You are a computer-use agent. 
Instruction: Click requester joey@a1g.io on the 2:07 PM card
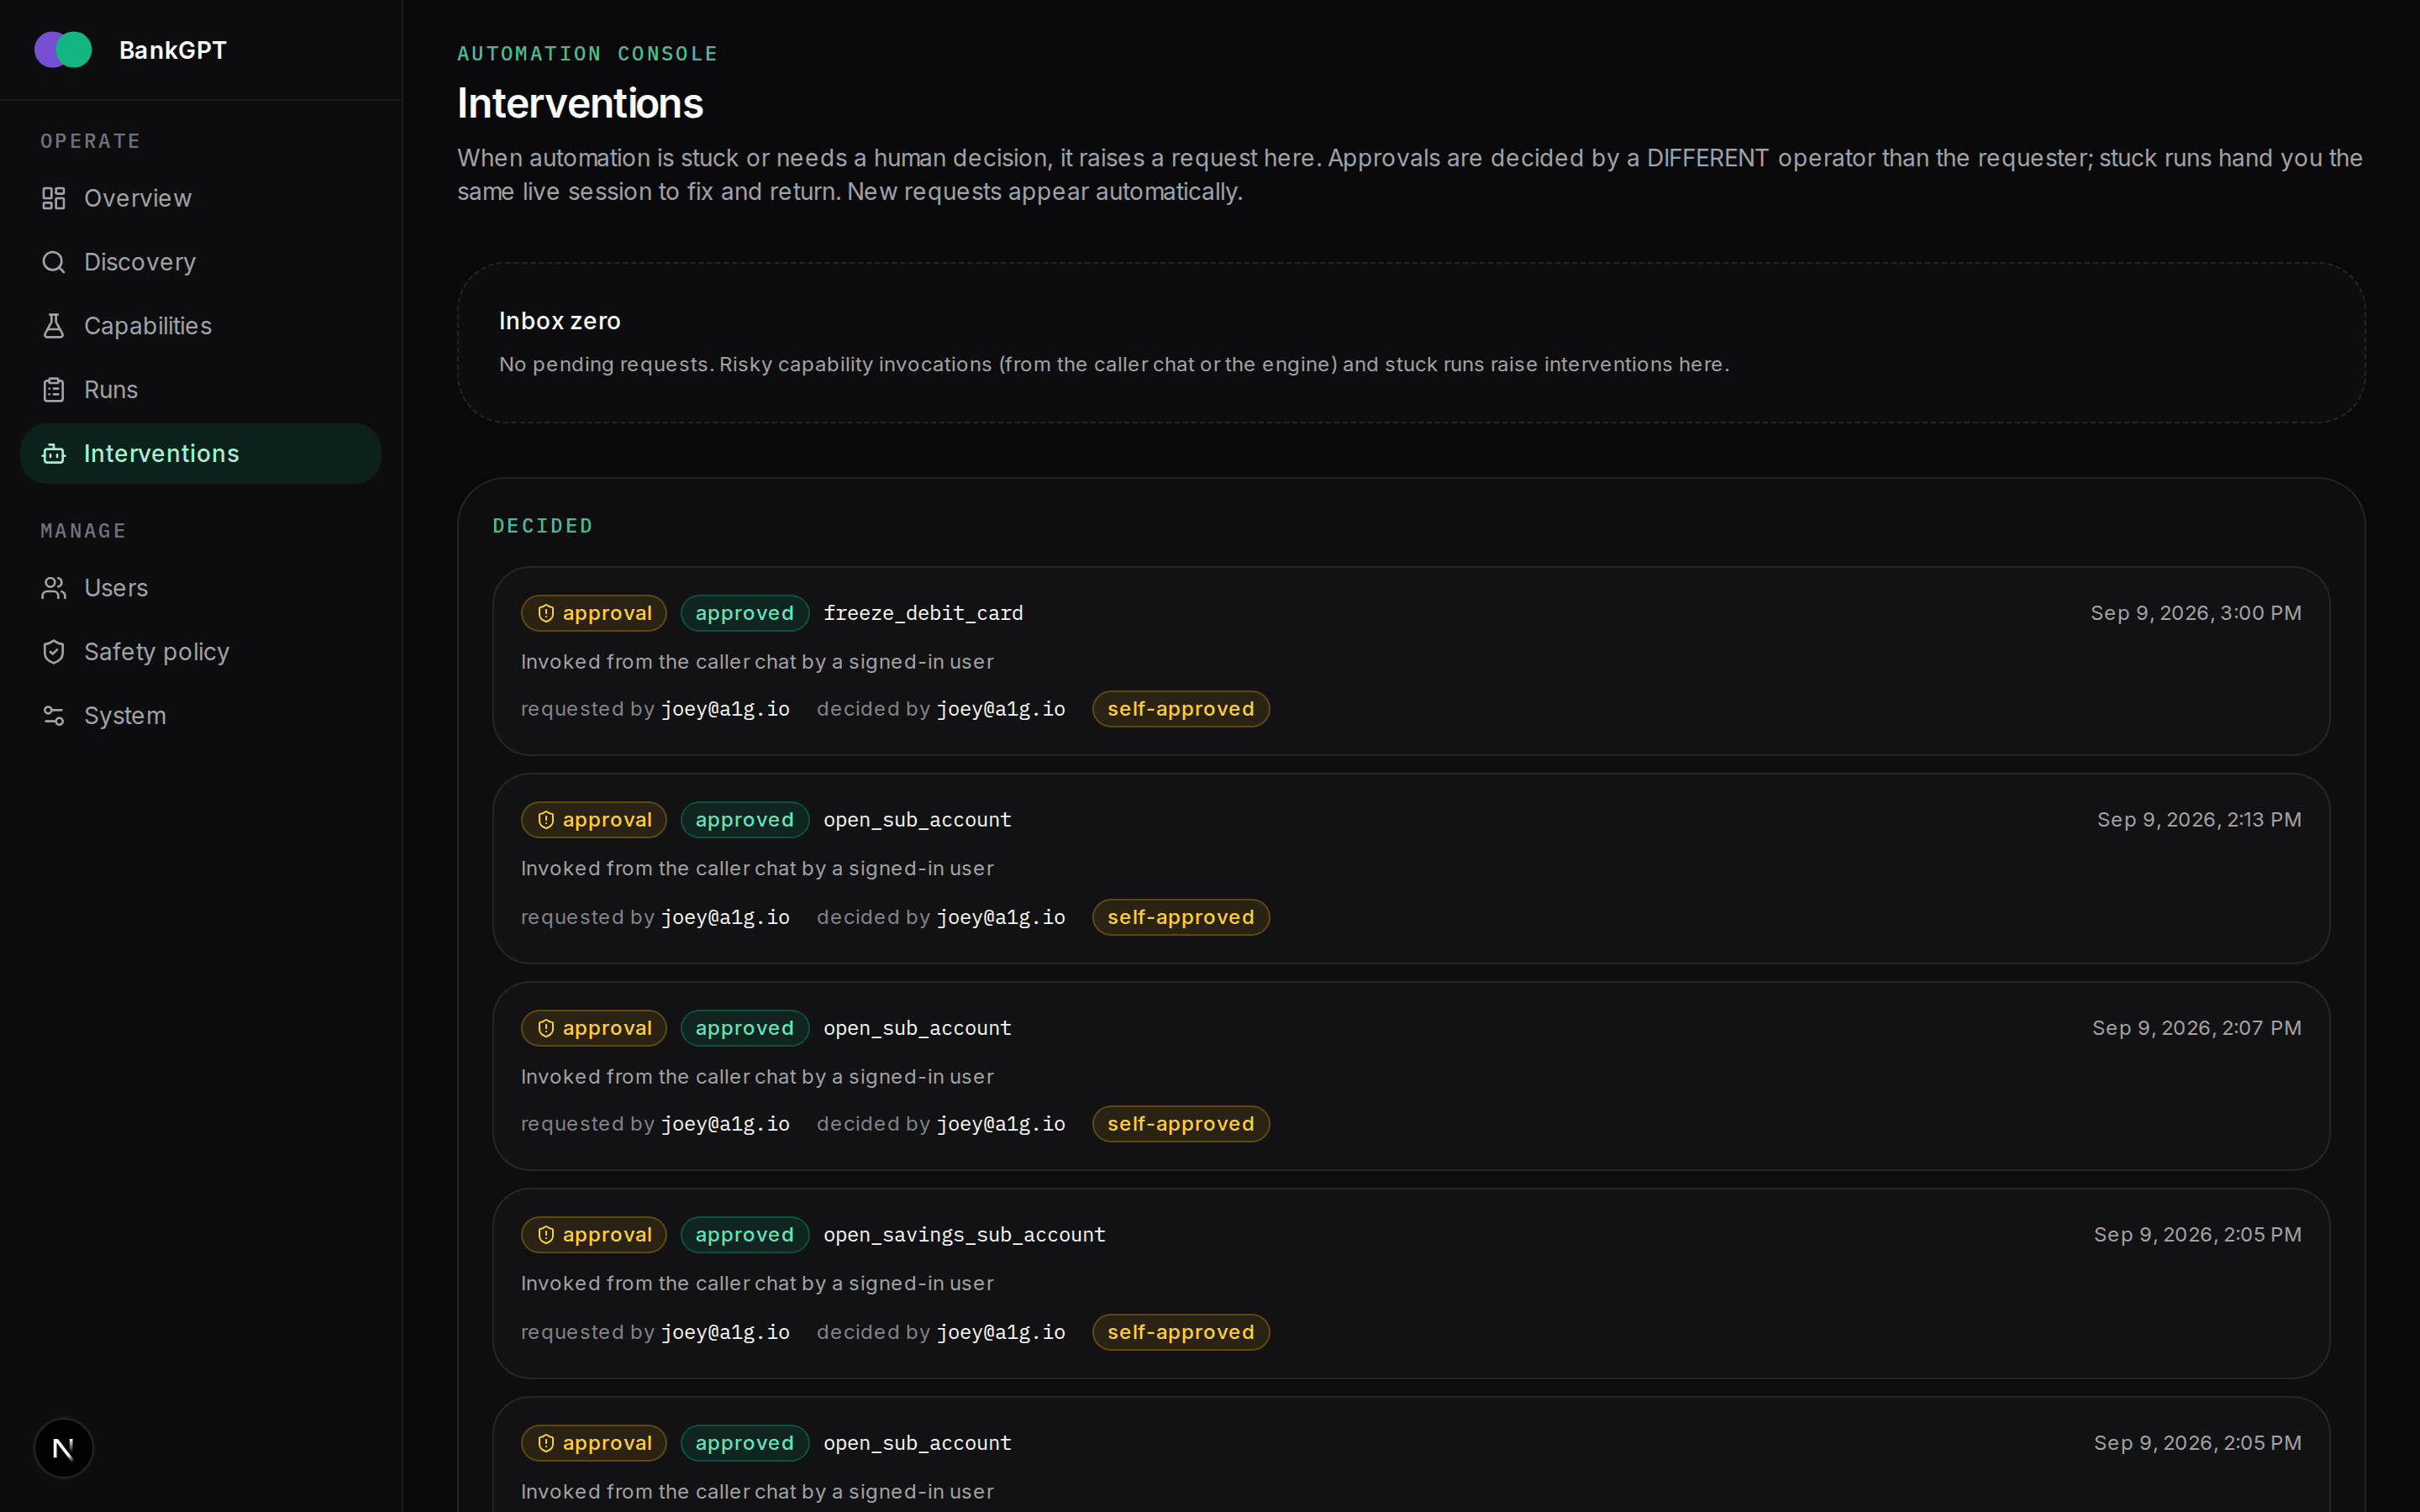click(x=725, y=1124)
